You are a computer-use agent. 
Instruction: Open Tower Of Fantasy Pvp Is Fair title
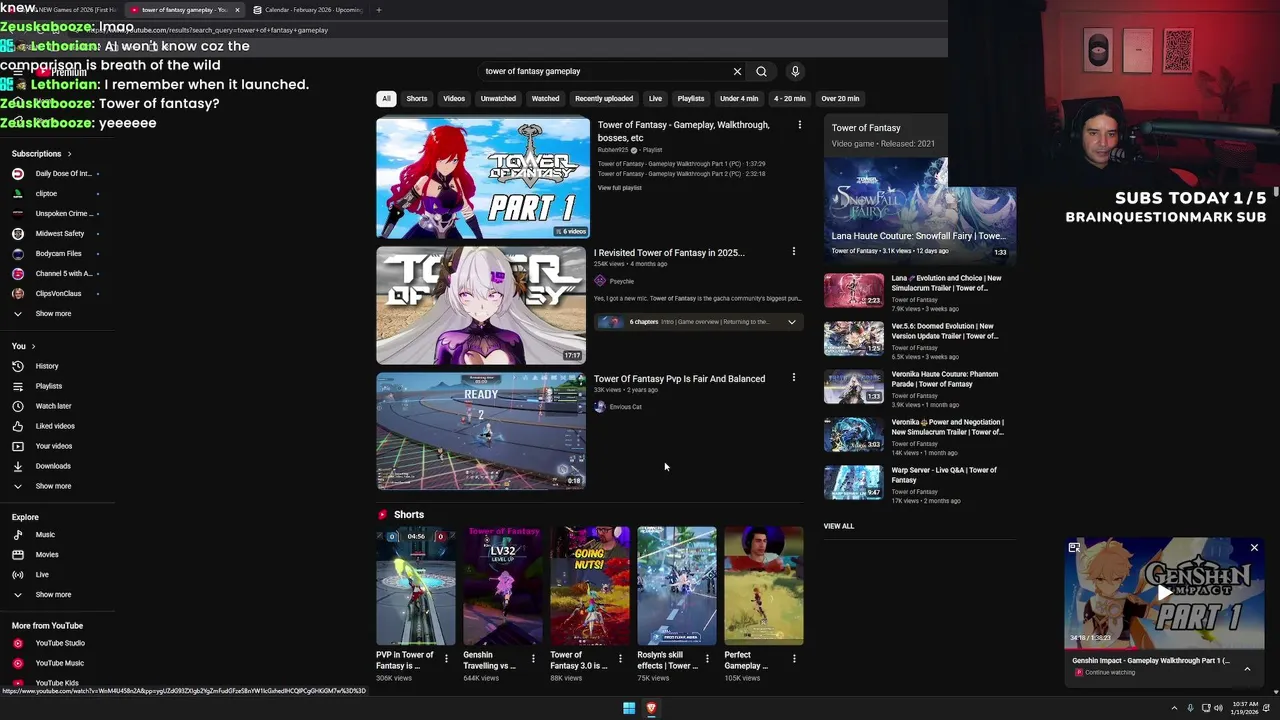pos(679,378)
